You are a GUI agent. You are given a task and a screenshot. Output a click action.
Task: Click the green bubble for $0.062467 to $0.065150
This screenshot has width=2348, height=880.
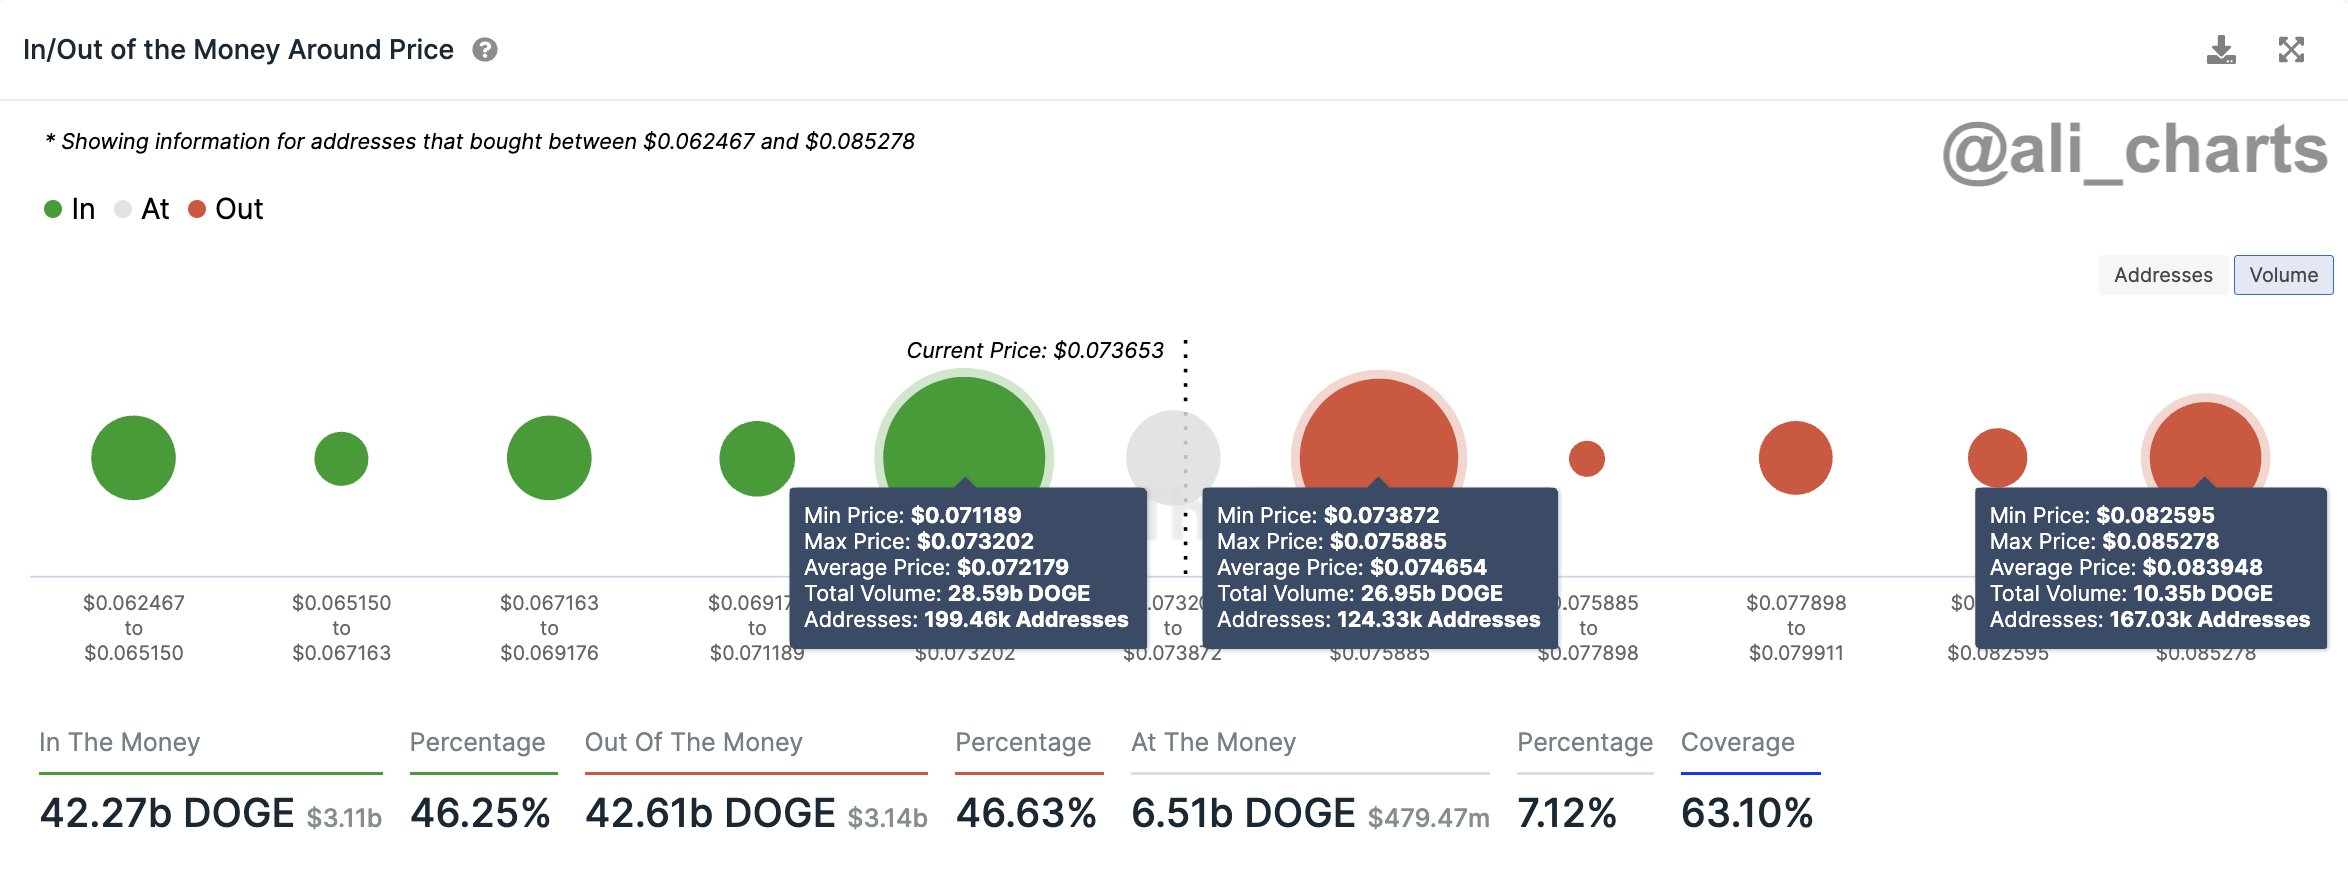click(x=133, y=458)
